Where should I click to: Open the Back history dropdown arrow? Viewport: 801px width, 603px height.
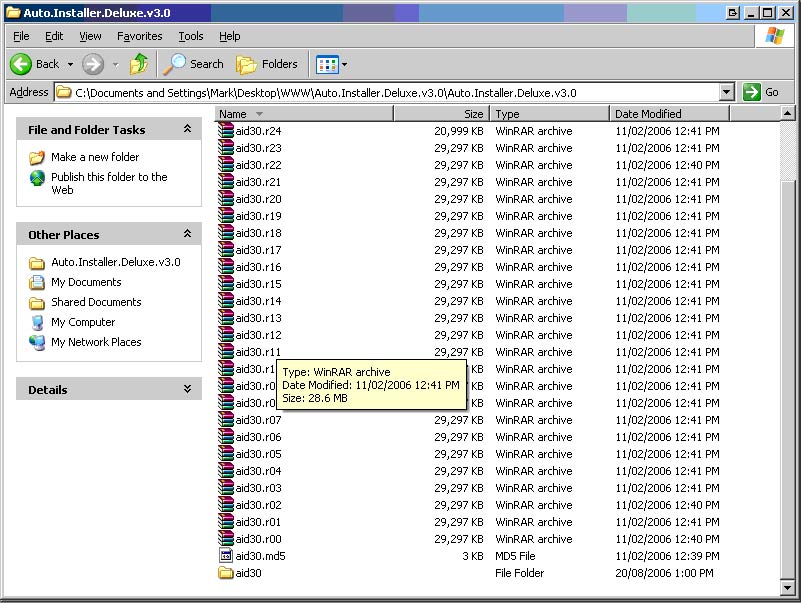pyautogui.click(x=70, y=64)
